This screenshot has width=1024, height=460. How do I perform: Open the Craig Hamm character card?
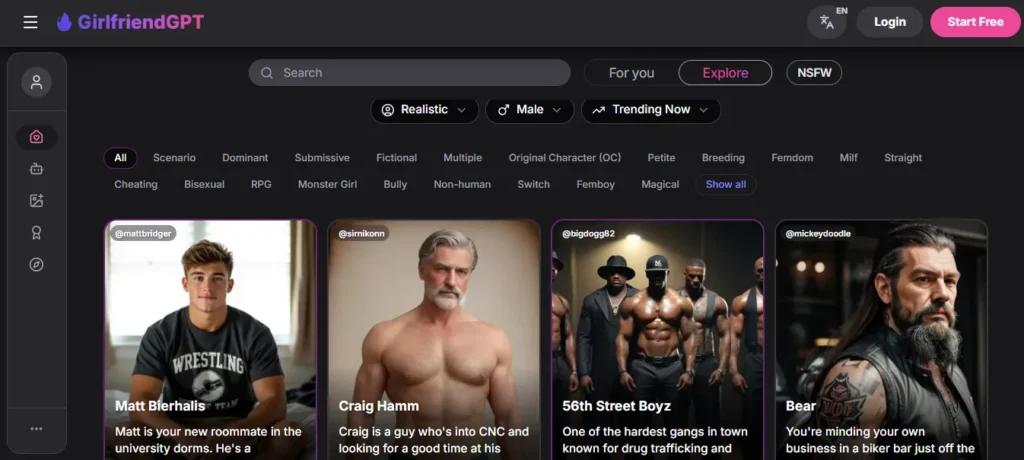coord(434,340)
